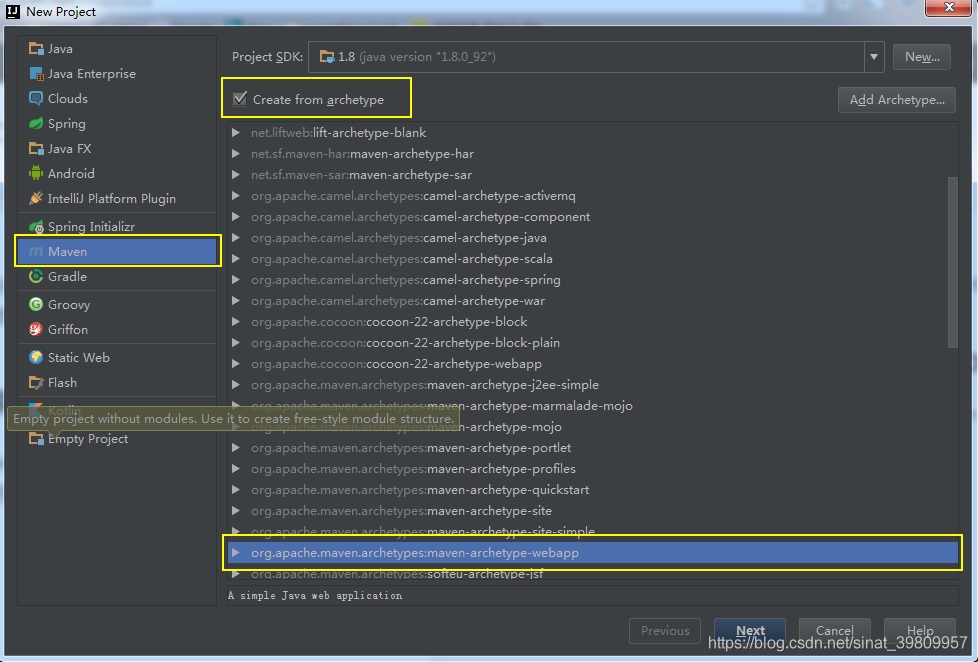This screenshot has width=978, height=662.
Task: Select maven-archetype-sar archetype row
Action: tap(593, 175)
